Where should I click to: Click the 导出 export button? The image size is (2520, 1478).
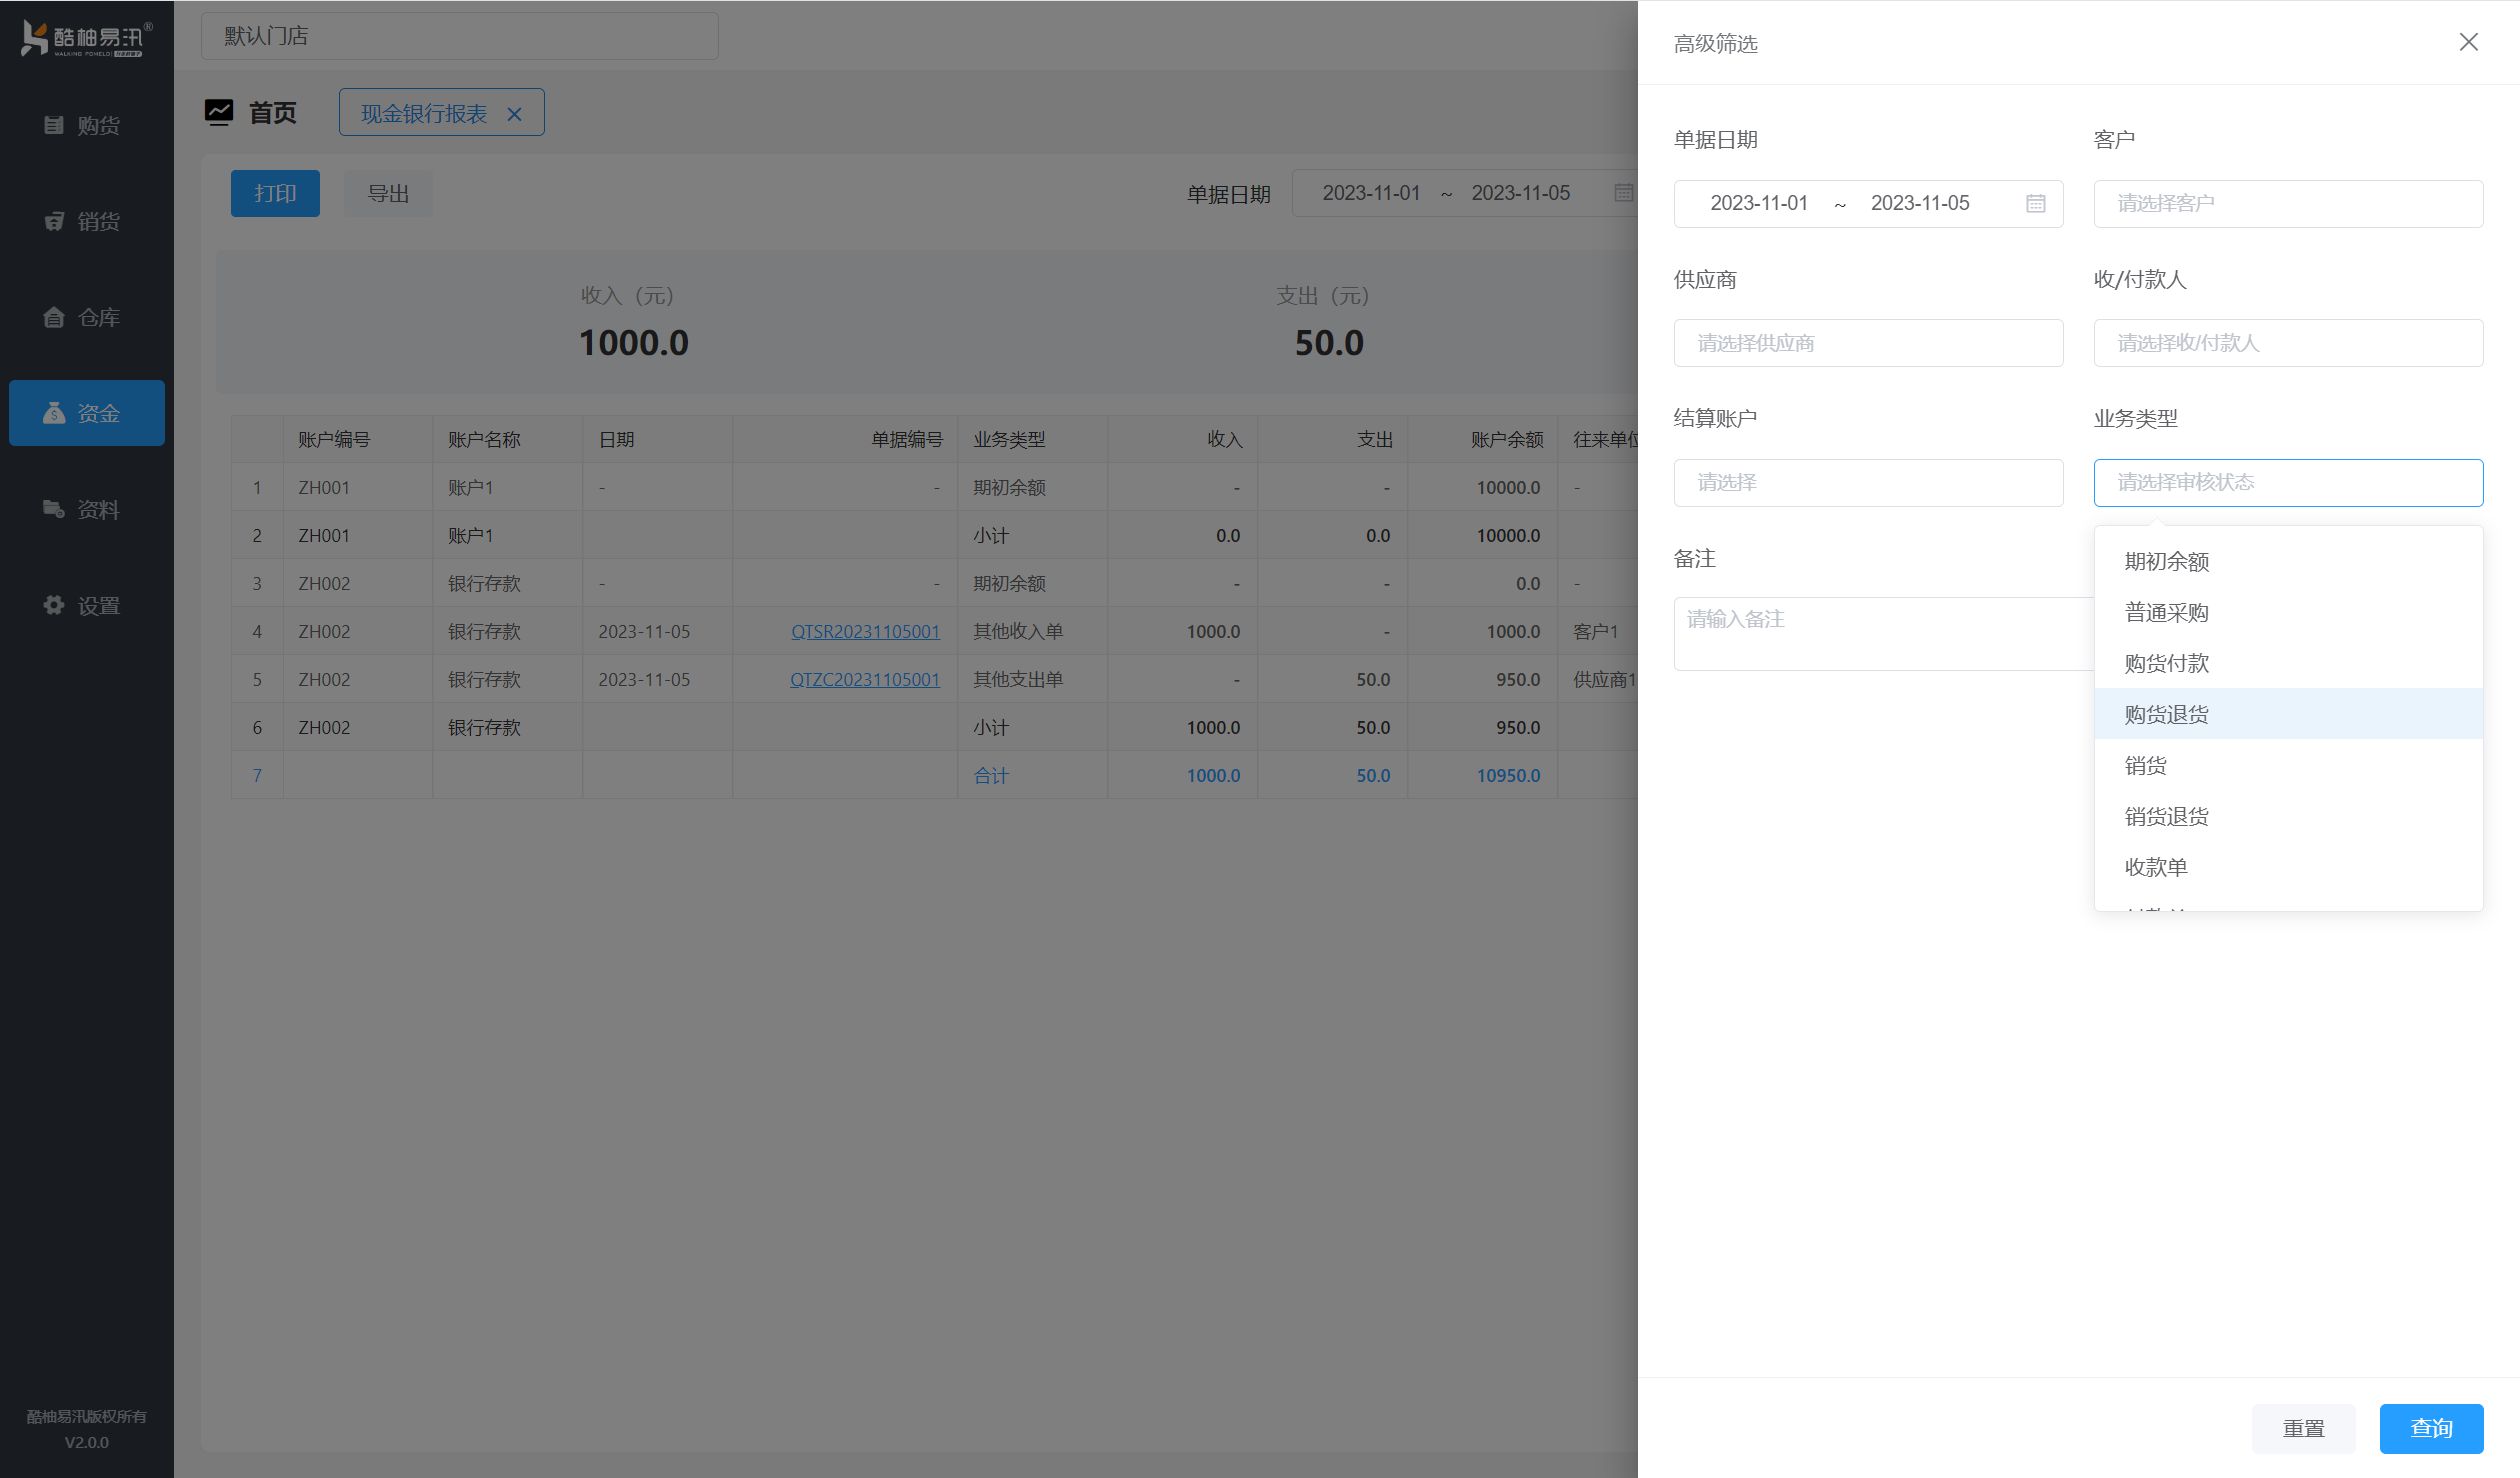pos(387,194)
